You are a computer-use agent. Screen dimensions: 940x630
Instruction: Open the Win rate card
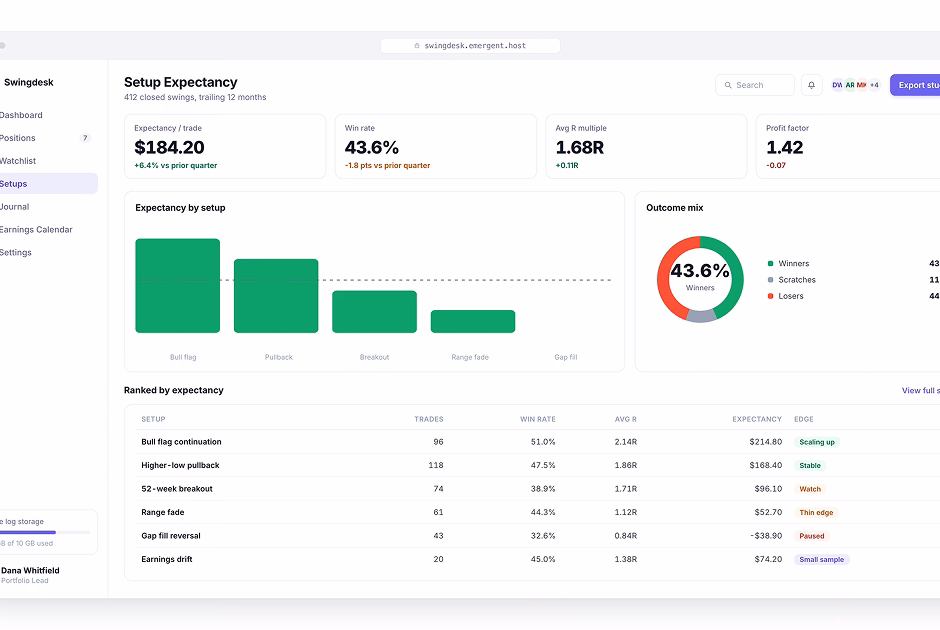436,147
